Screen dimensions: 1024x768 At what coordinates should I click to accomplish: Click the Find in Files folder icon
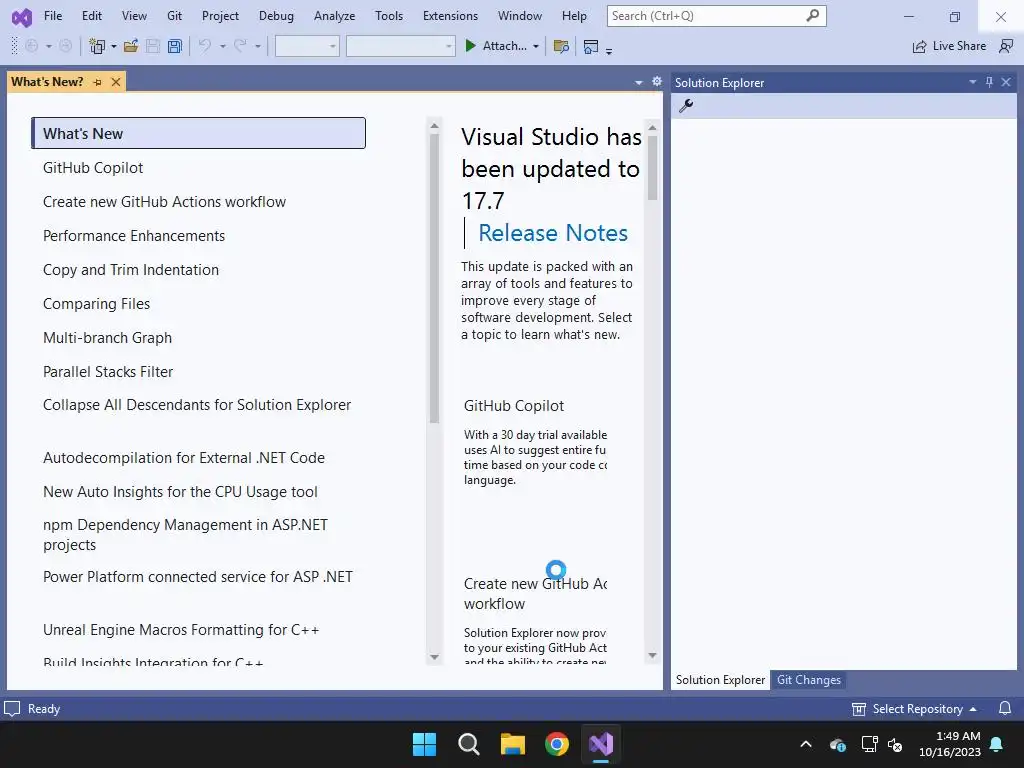(561, 46)
